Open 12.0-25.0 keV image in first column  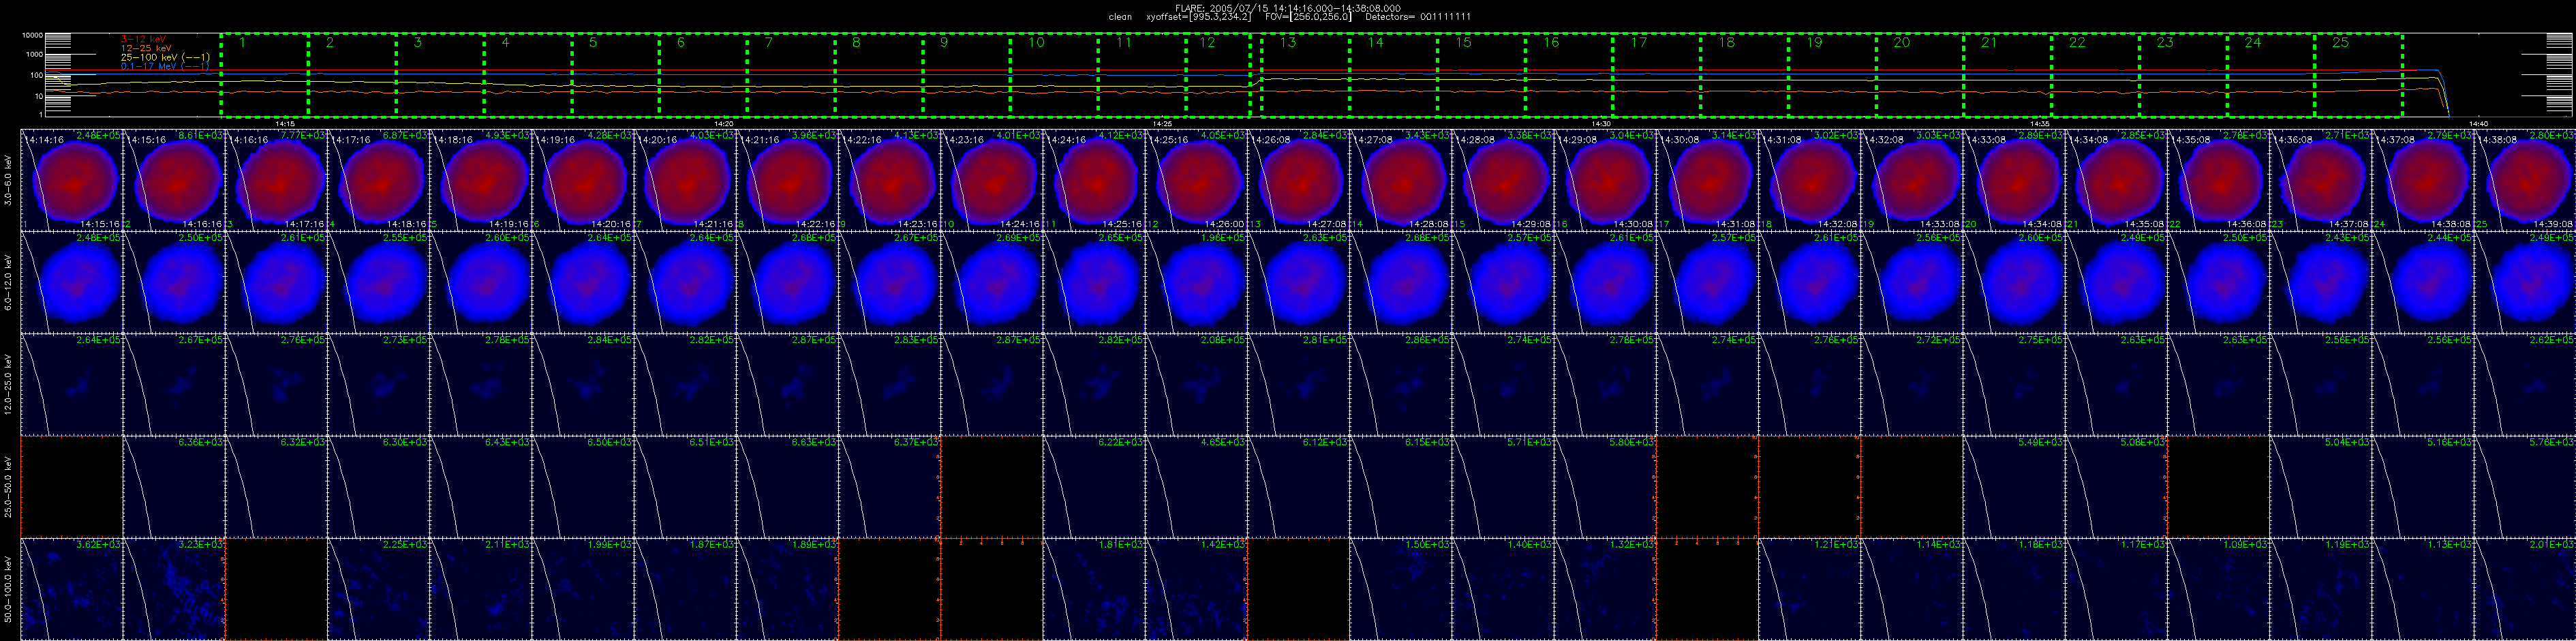[x=71, y=384]
